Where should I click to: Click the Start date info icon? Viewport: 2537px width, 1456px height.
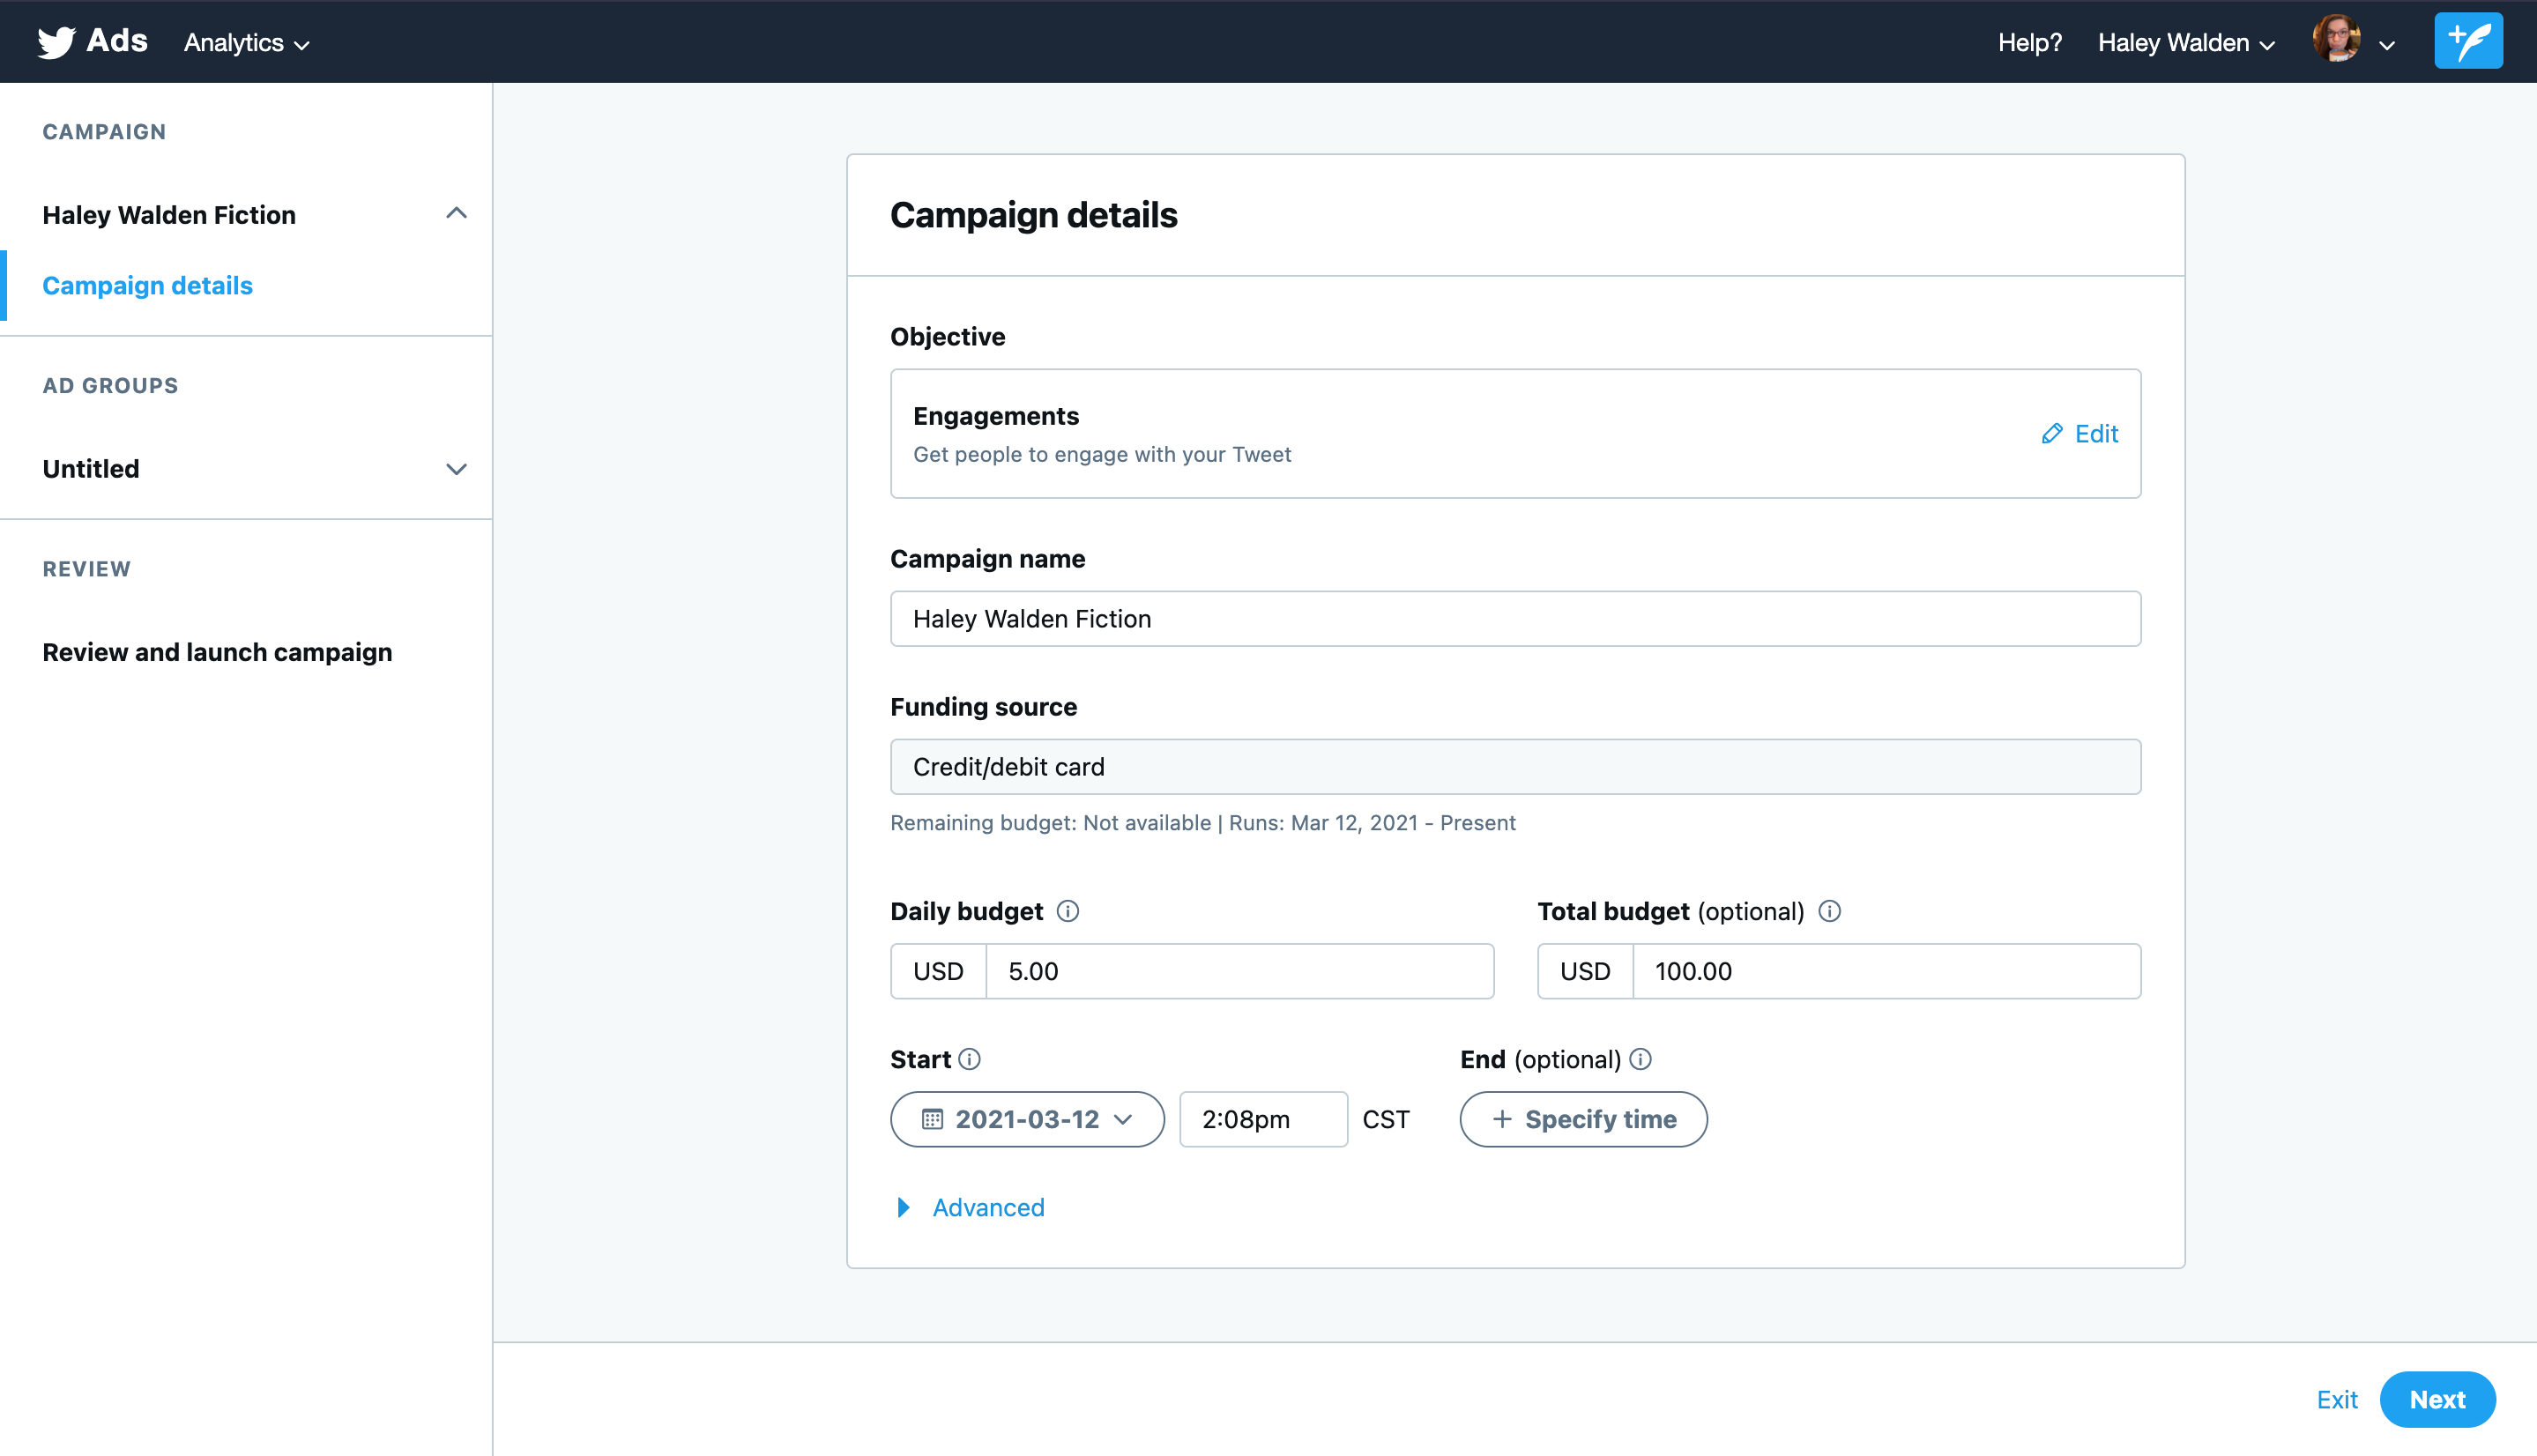click(x=969, y=1059)
